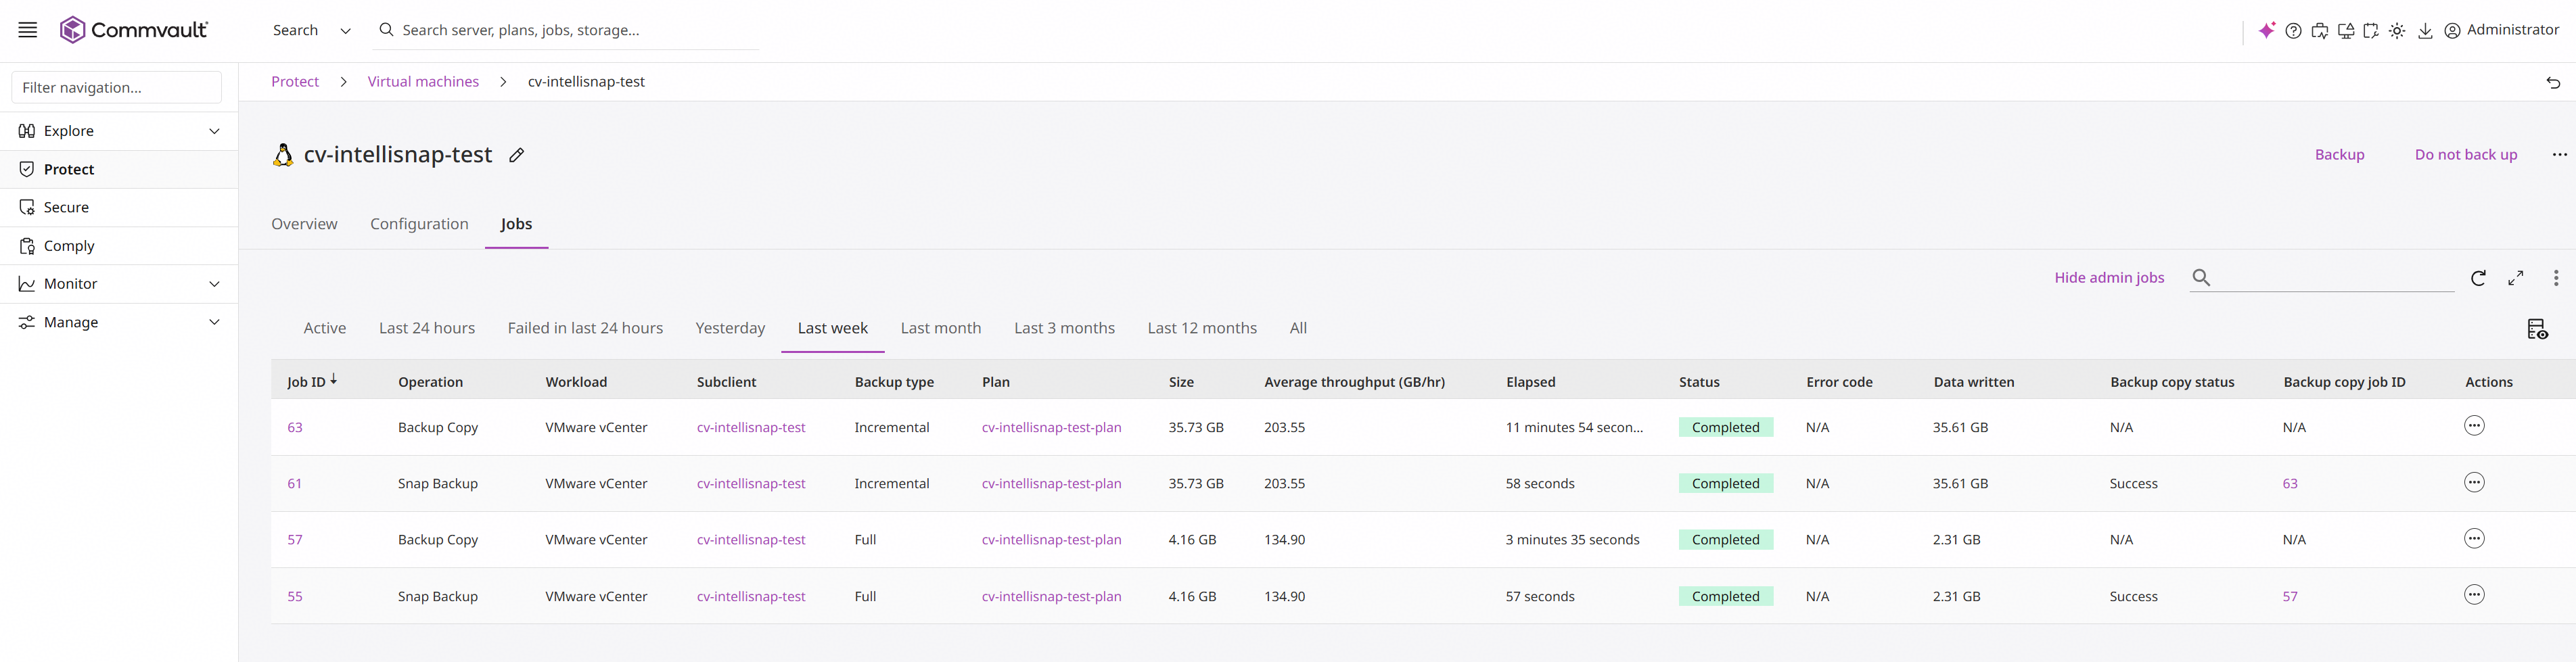
Task: Click the Status column header
Action: [1699, 382]
